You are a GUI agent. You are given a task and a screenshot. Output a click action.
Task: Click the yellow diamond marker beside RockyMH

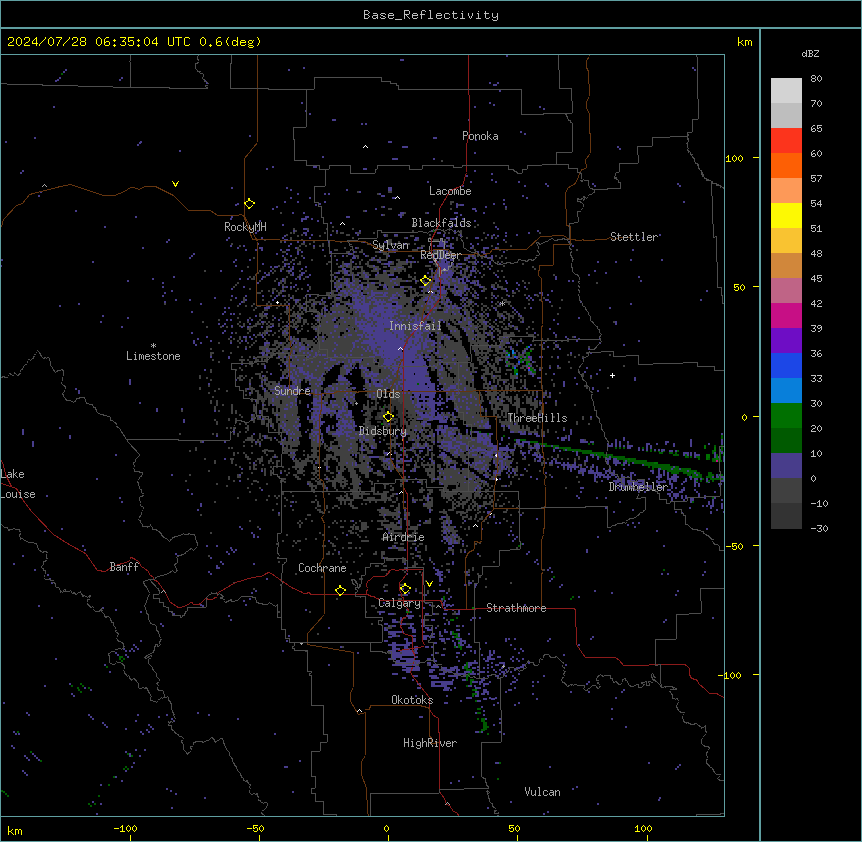click(250, 204)
